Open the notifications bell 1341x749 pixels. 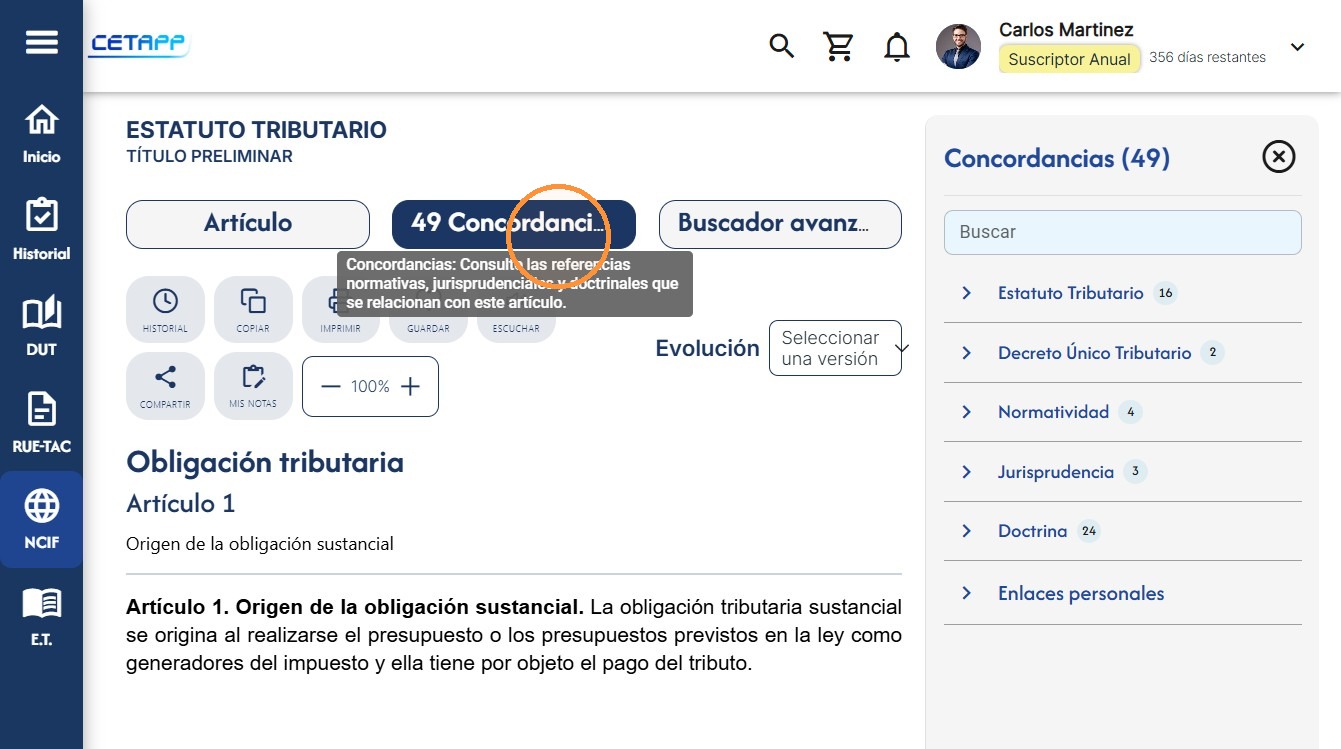(897, 46)
